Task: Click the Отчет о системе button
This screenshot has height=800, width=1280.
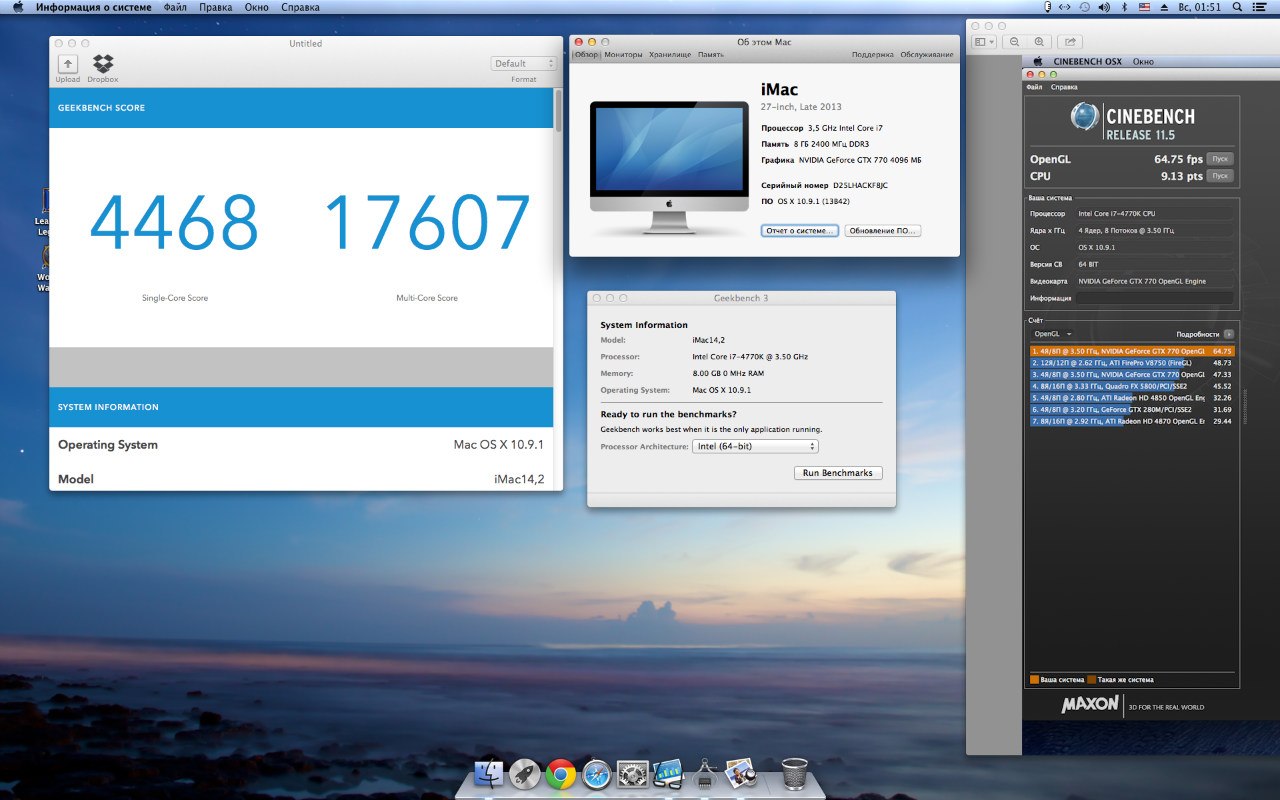Action: [x=799, y=231]
